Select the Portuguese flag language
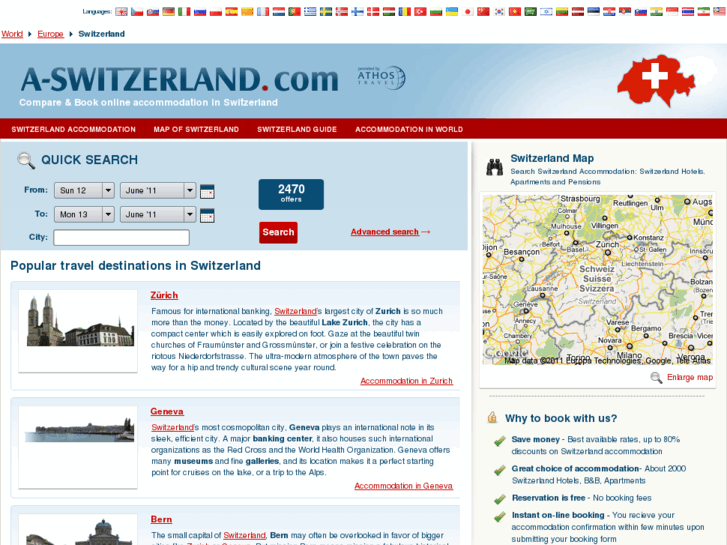The image size is (727, 545). (294, 12)
